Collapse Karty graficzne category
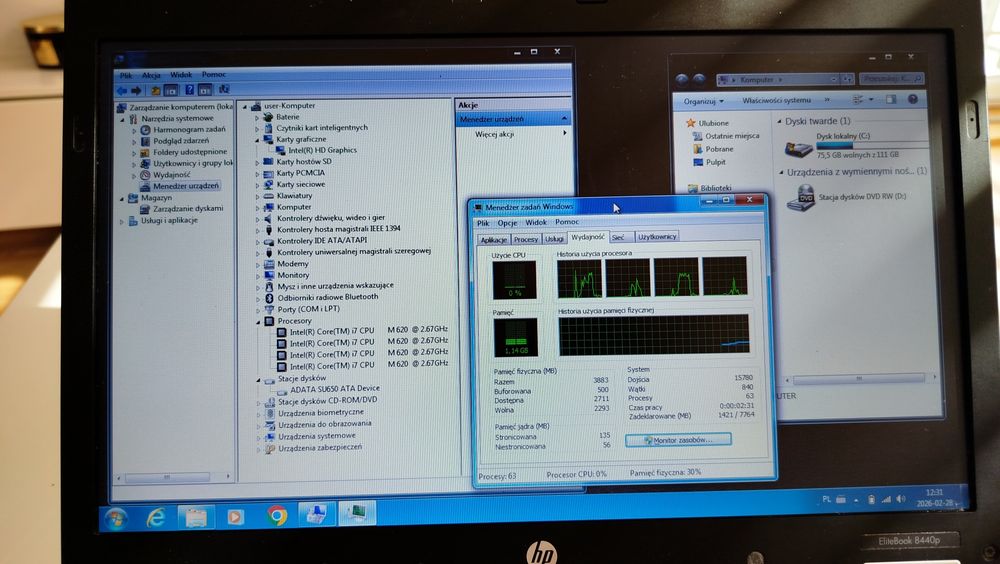The height and width of the screenshot is (564, 1000). [x=258, y=140]
